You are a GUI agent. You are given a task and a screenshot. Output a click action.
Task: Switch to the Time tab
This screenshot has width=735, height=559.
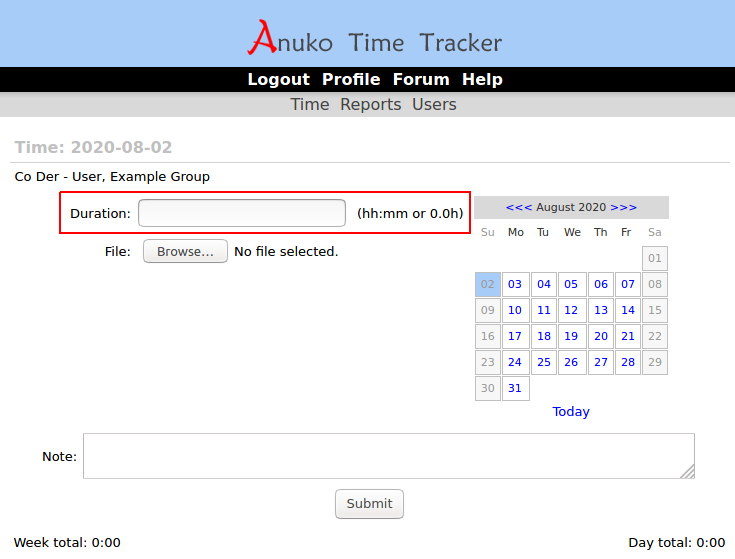tap(309, 104)
